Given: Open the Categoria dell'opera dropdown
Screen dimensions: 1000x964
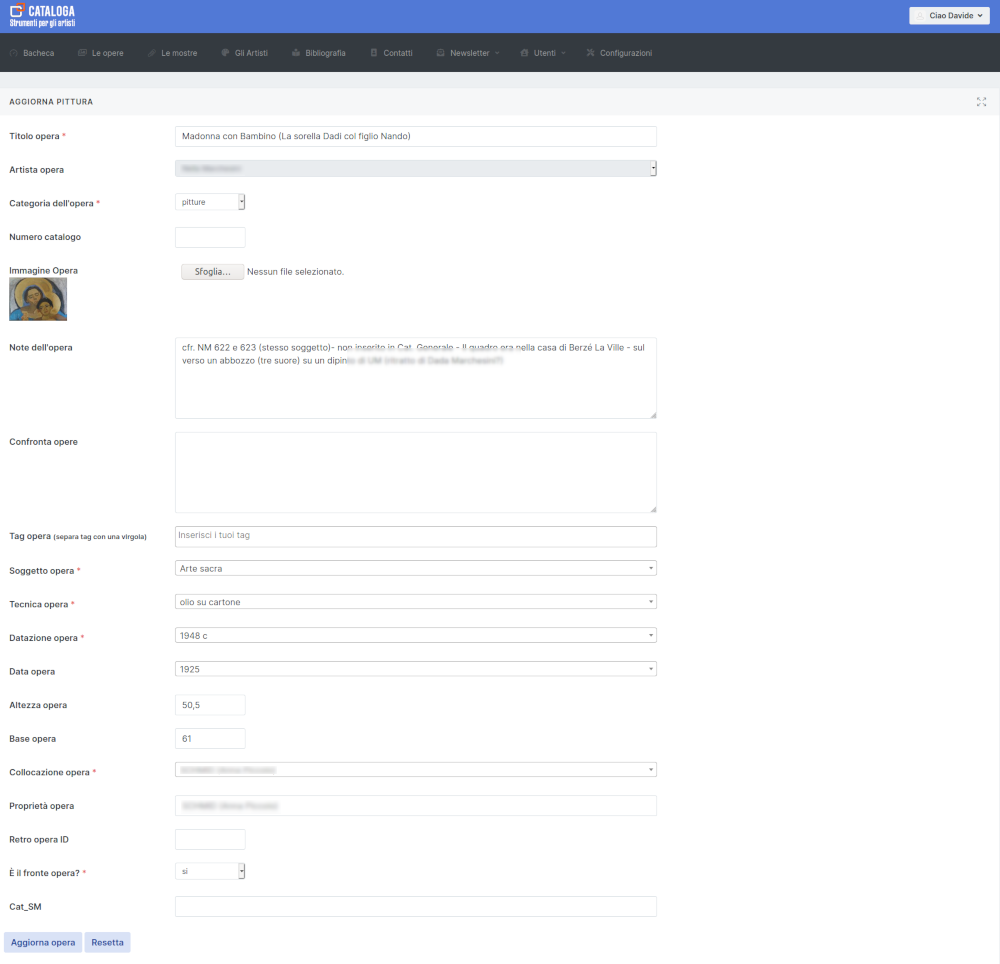Looking at the screenshot, I should coord(210,202).
